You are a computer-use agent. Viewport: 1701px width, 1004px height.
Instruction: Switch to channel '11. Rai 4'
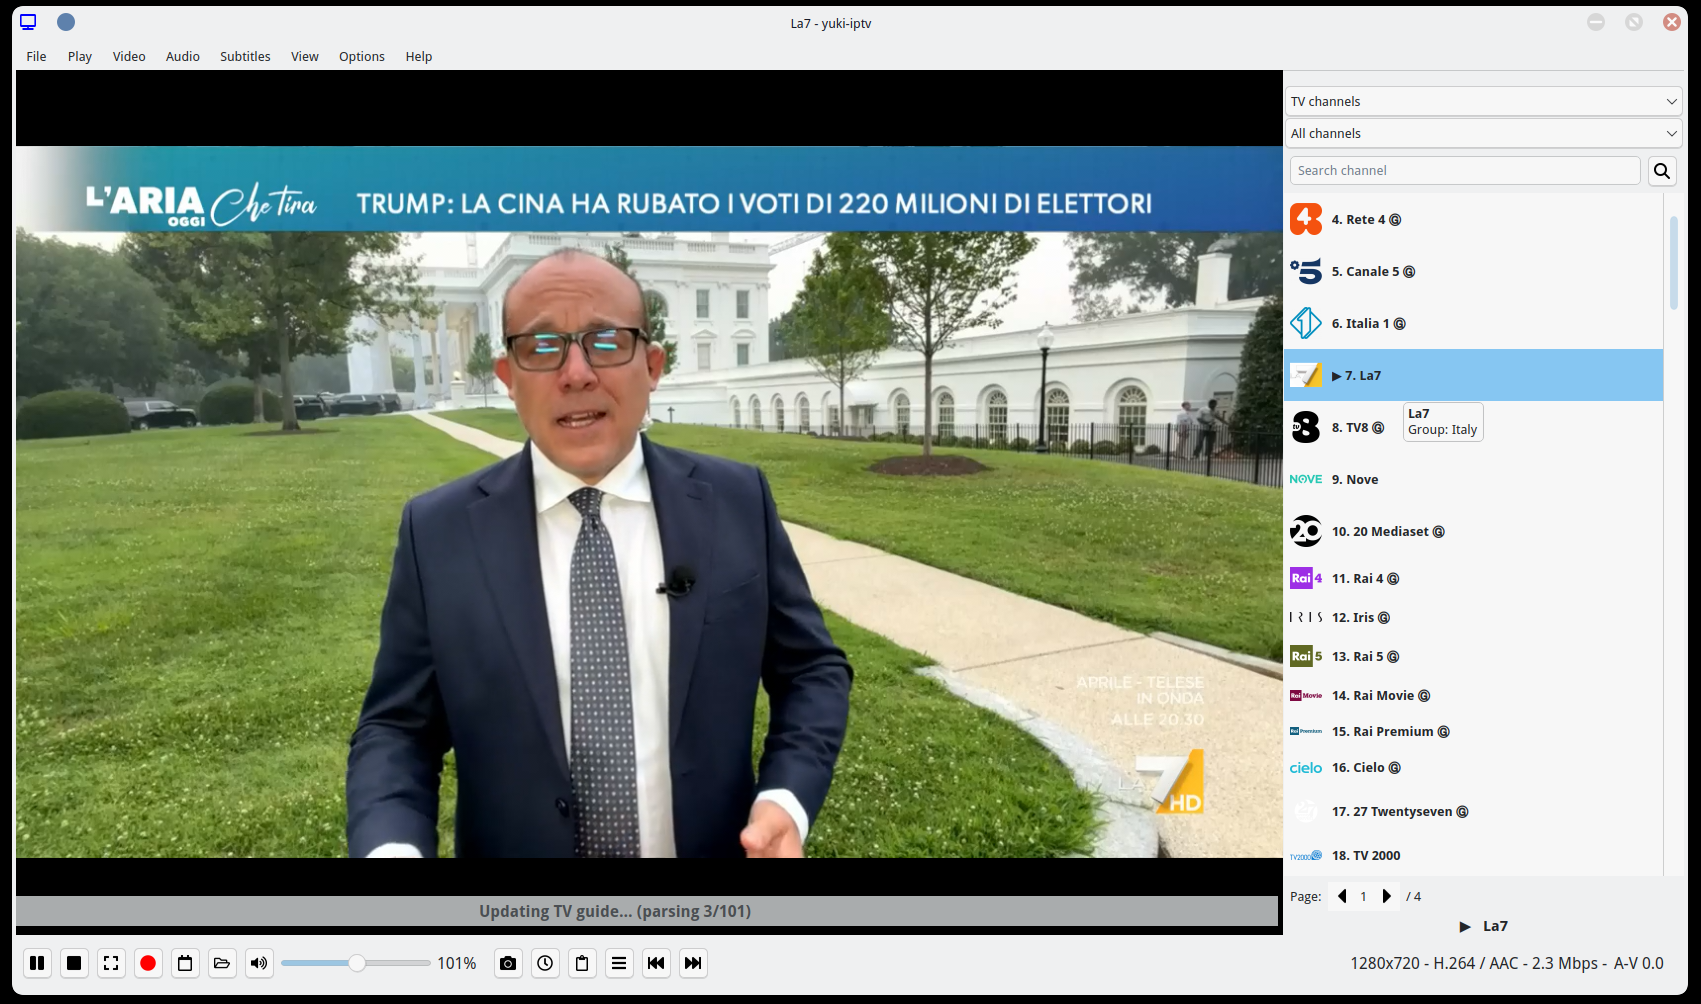point(1473,578)
